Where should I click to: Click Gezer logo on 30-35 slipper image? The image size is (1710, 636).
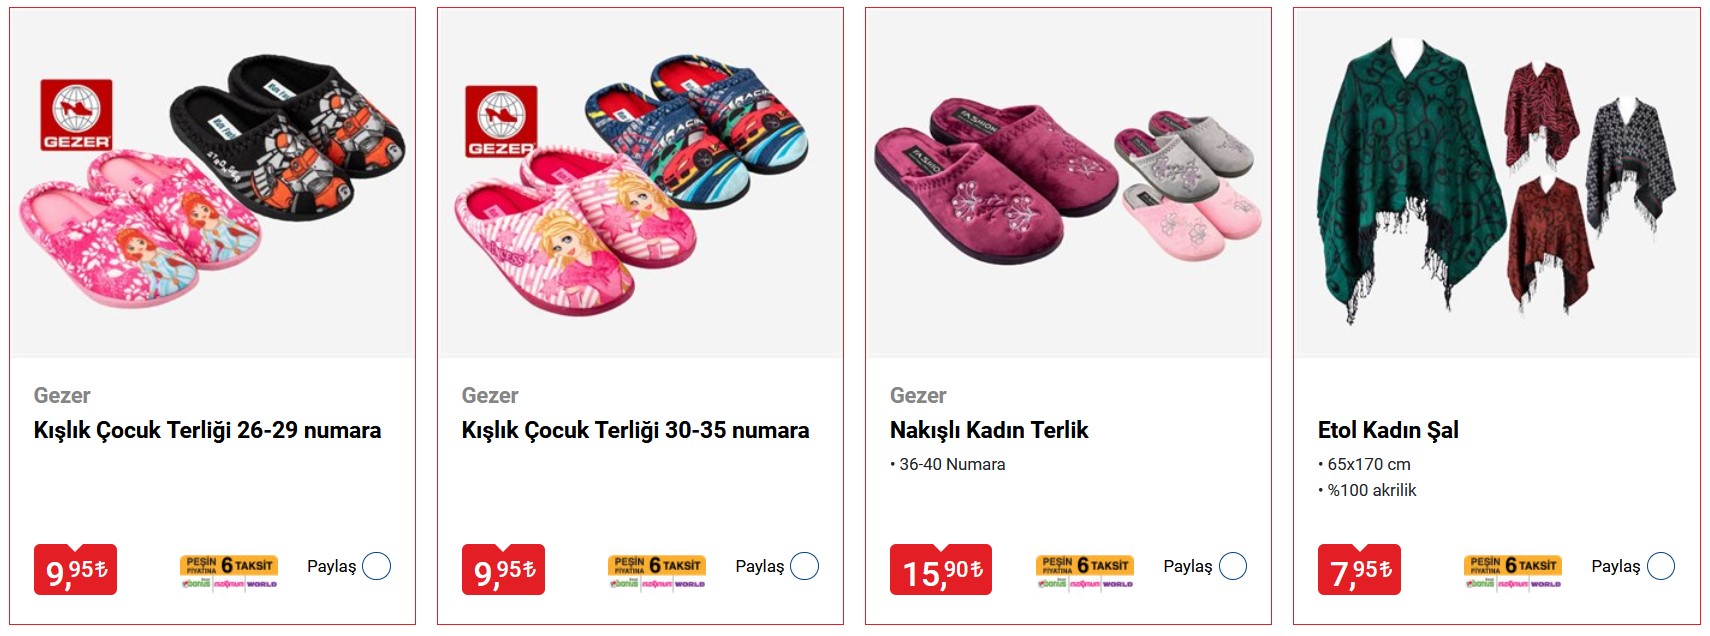click(501, 121)
